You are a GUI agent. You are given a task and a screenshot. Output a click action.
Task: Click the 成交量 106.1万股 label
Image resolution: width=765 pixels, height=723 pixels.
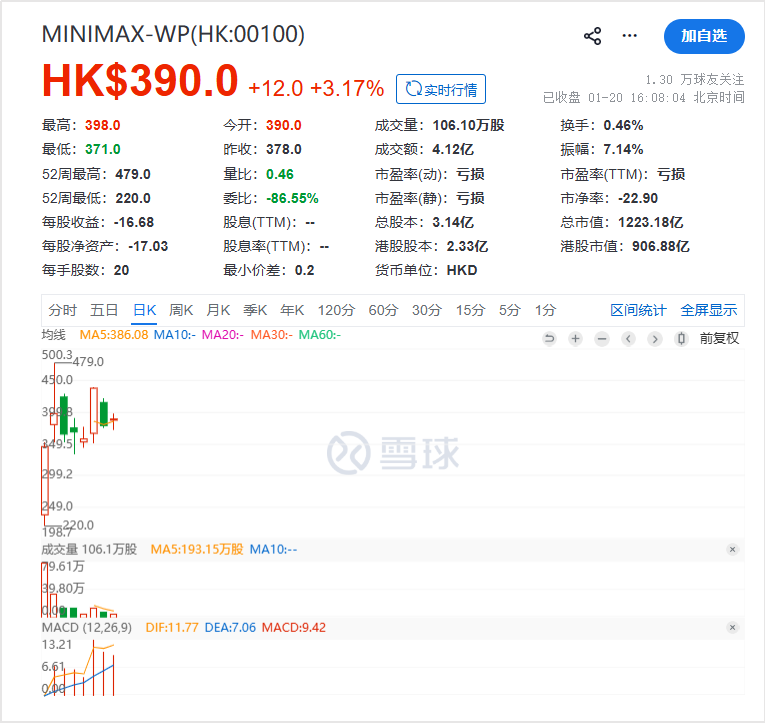pyautogui.click(x=89, y=549)
